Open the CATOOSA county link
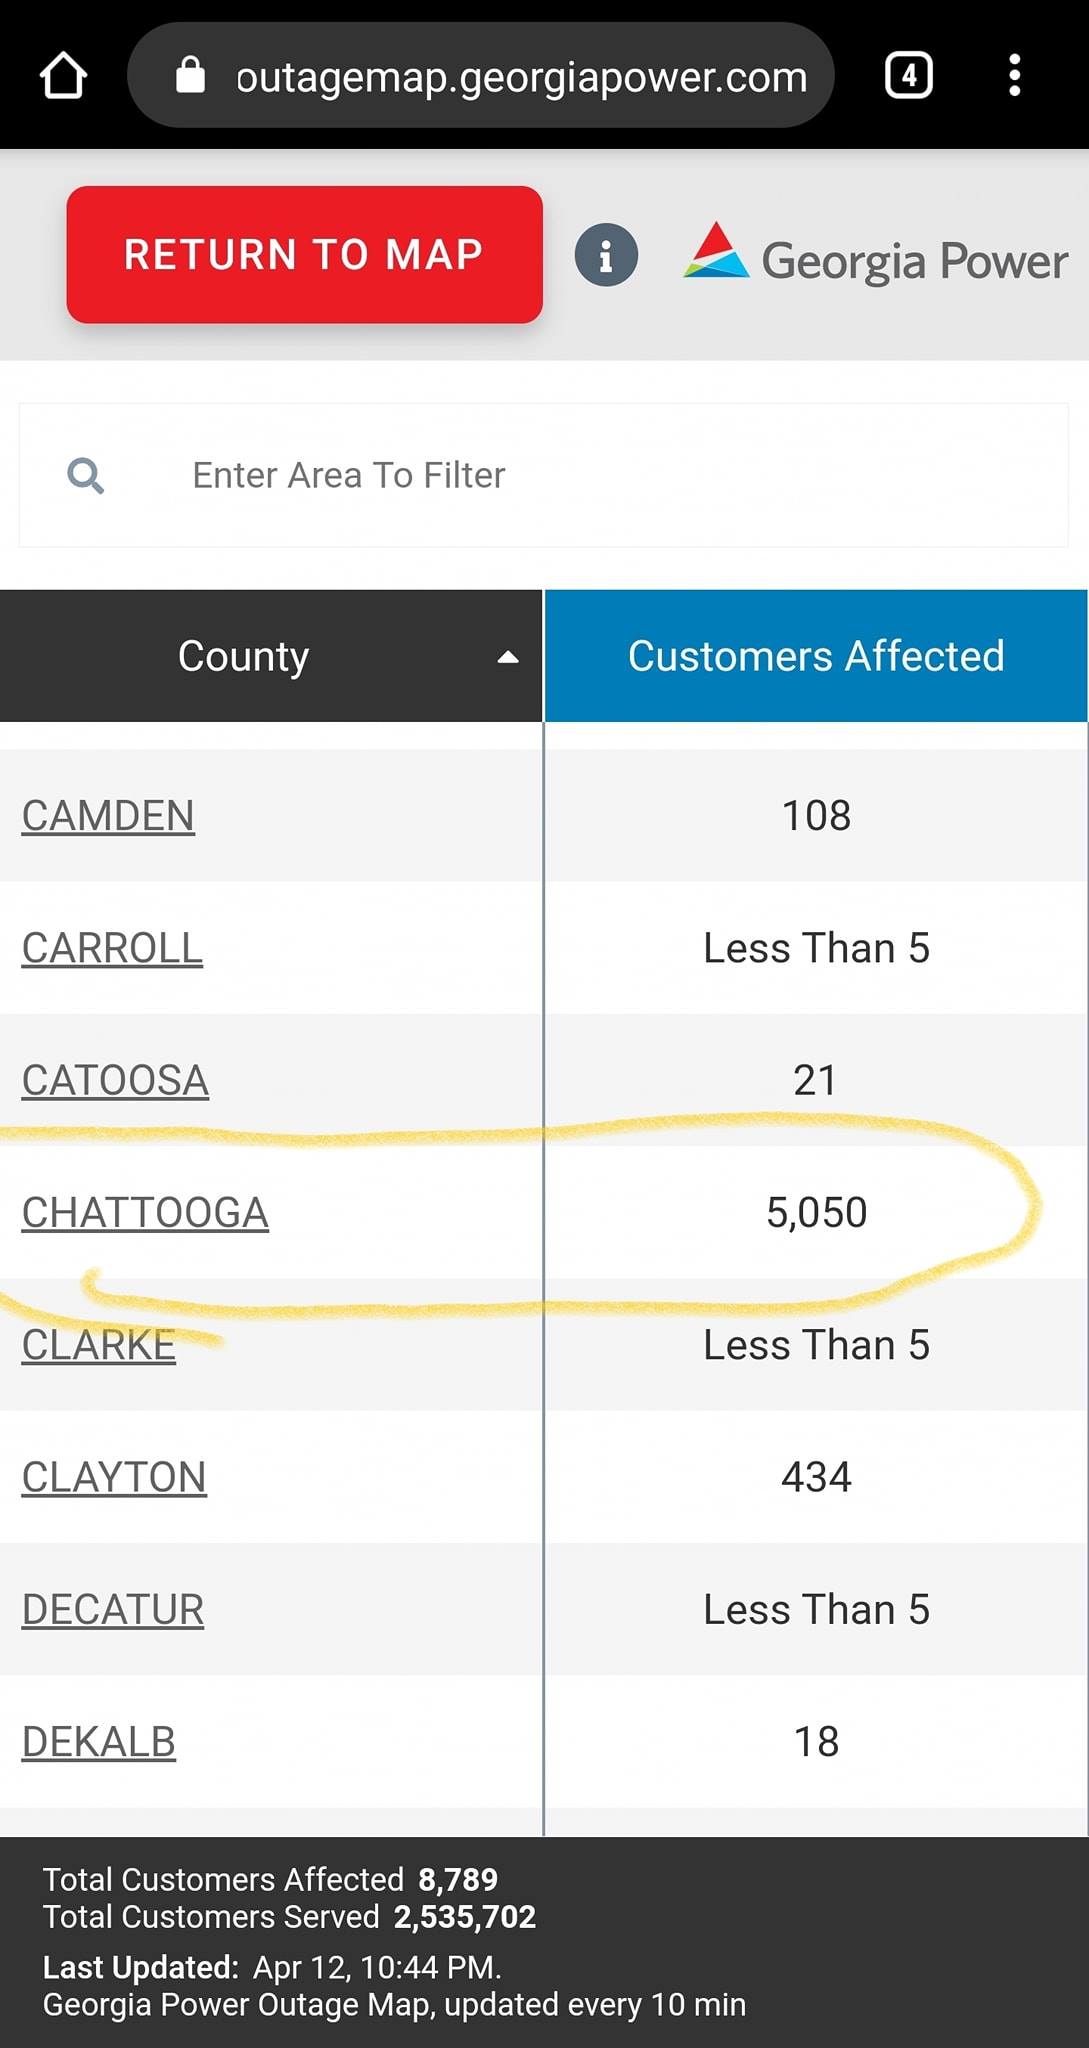 (115, 1081)
